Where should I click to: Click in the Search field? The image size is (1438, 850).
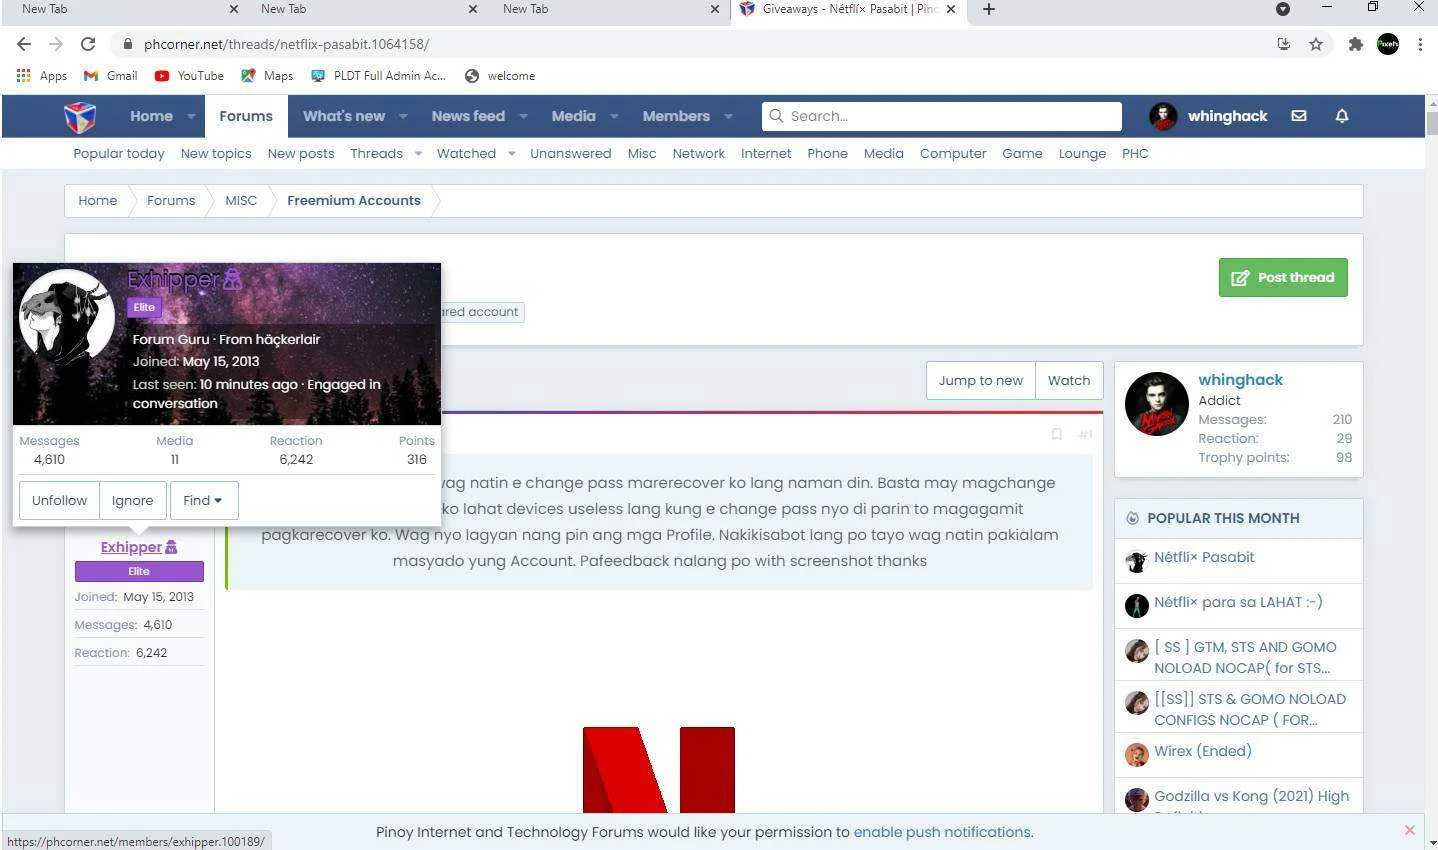pos(941,116)
